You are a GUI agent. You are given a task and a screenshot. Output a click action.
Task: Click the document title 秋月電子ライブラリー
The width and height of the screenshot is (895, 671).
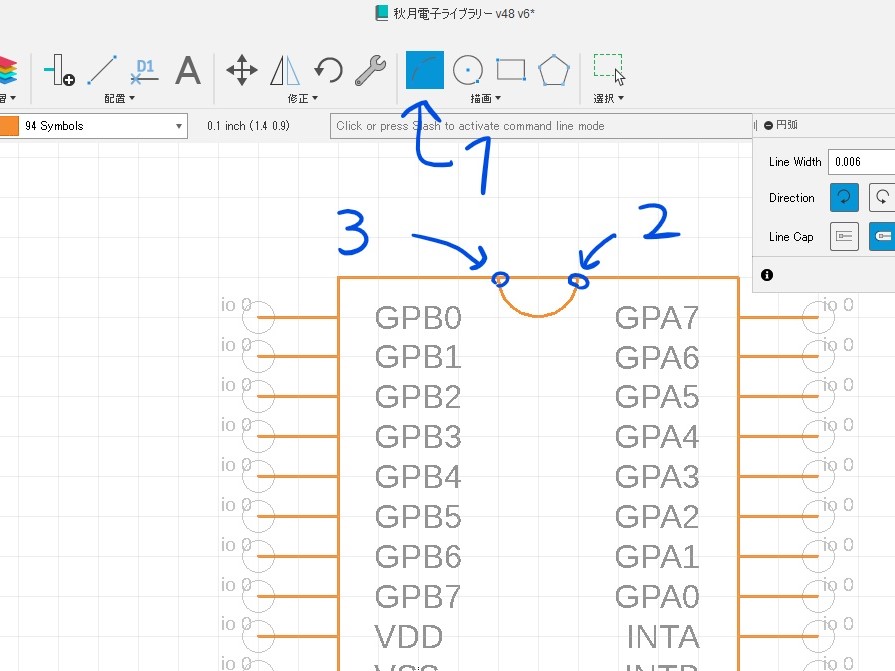pyautogui.click(x=442, y=13)
